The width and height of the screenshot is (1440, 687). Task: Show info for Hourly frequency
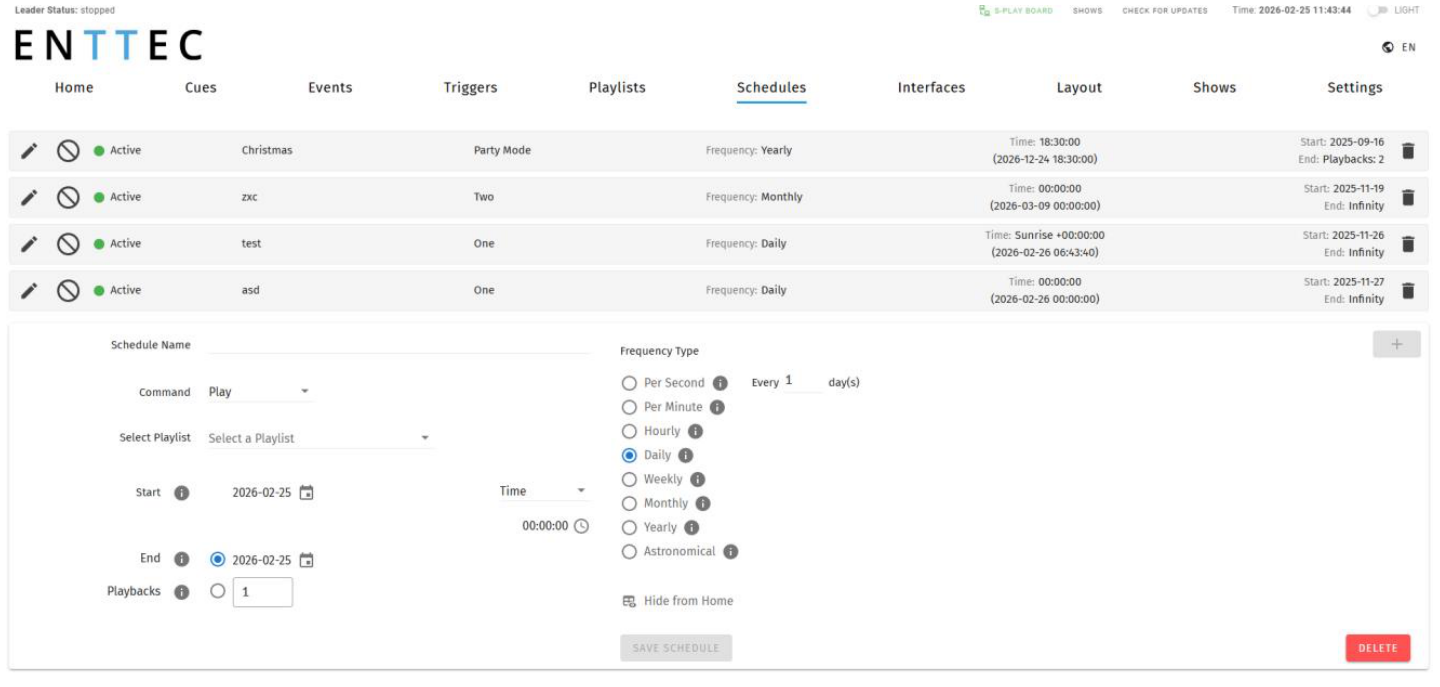(x=695, y=431)
